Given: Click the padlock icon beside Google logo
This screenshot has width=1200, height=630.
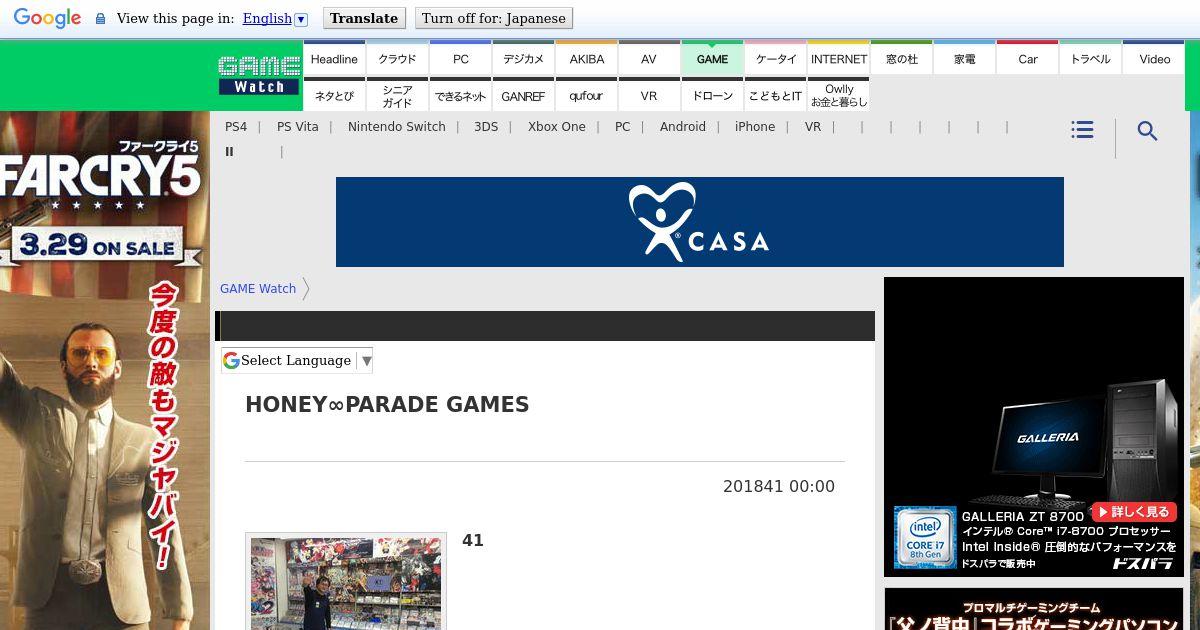Looking at the screenshot, I should click(100, 19).
